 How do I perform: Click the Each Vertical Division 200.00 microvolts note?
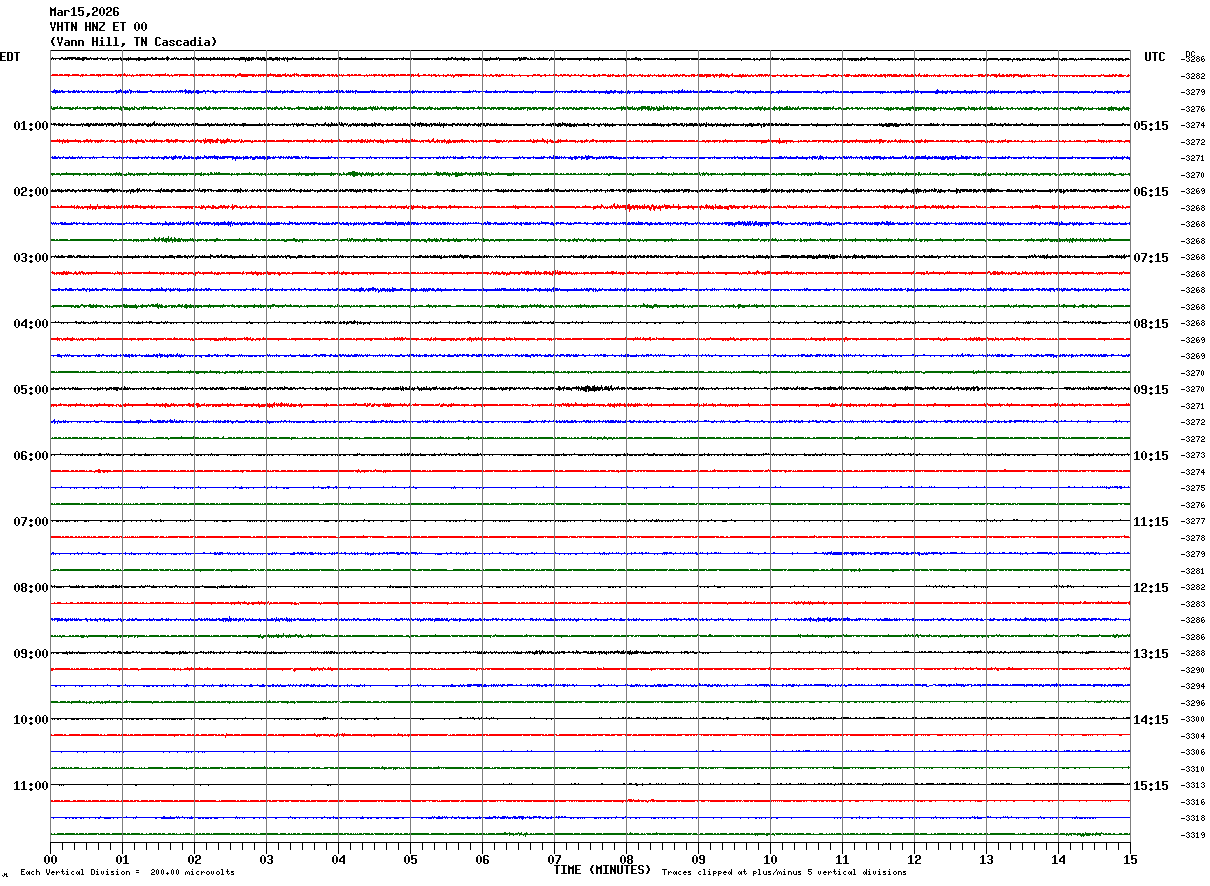click(127, 873)
